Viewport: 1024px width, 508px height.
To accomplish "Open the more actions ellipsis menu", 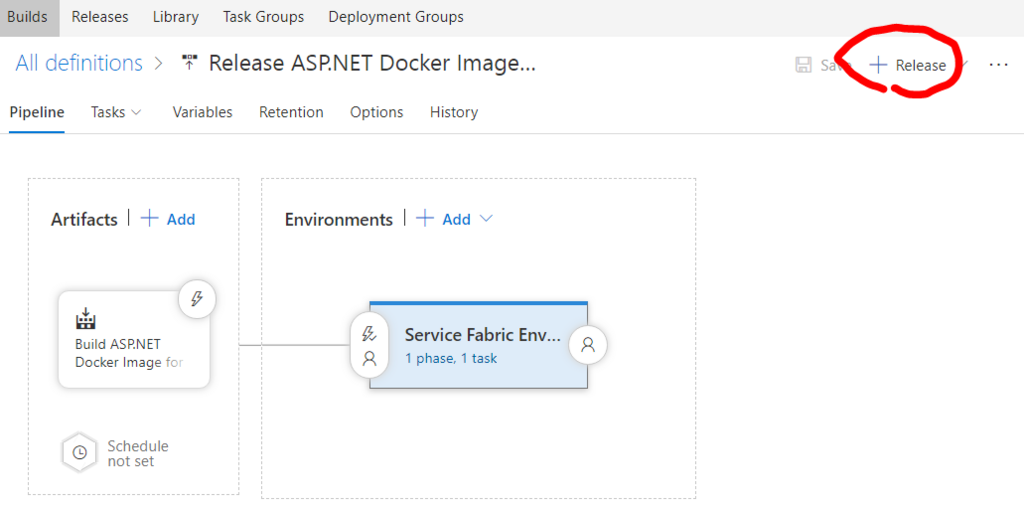I will tap(999, 65).
